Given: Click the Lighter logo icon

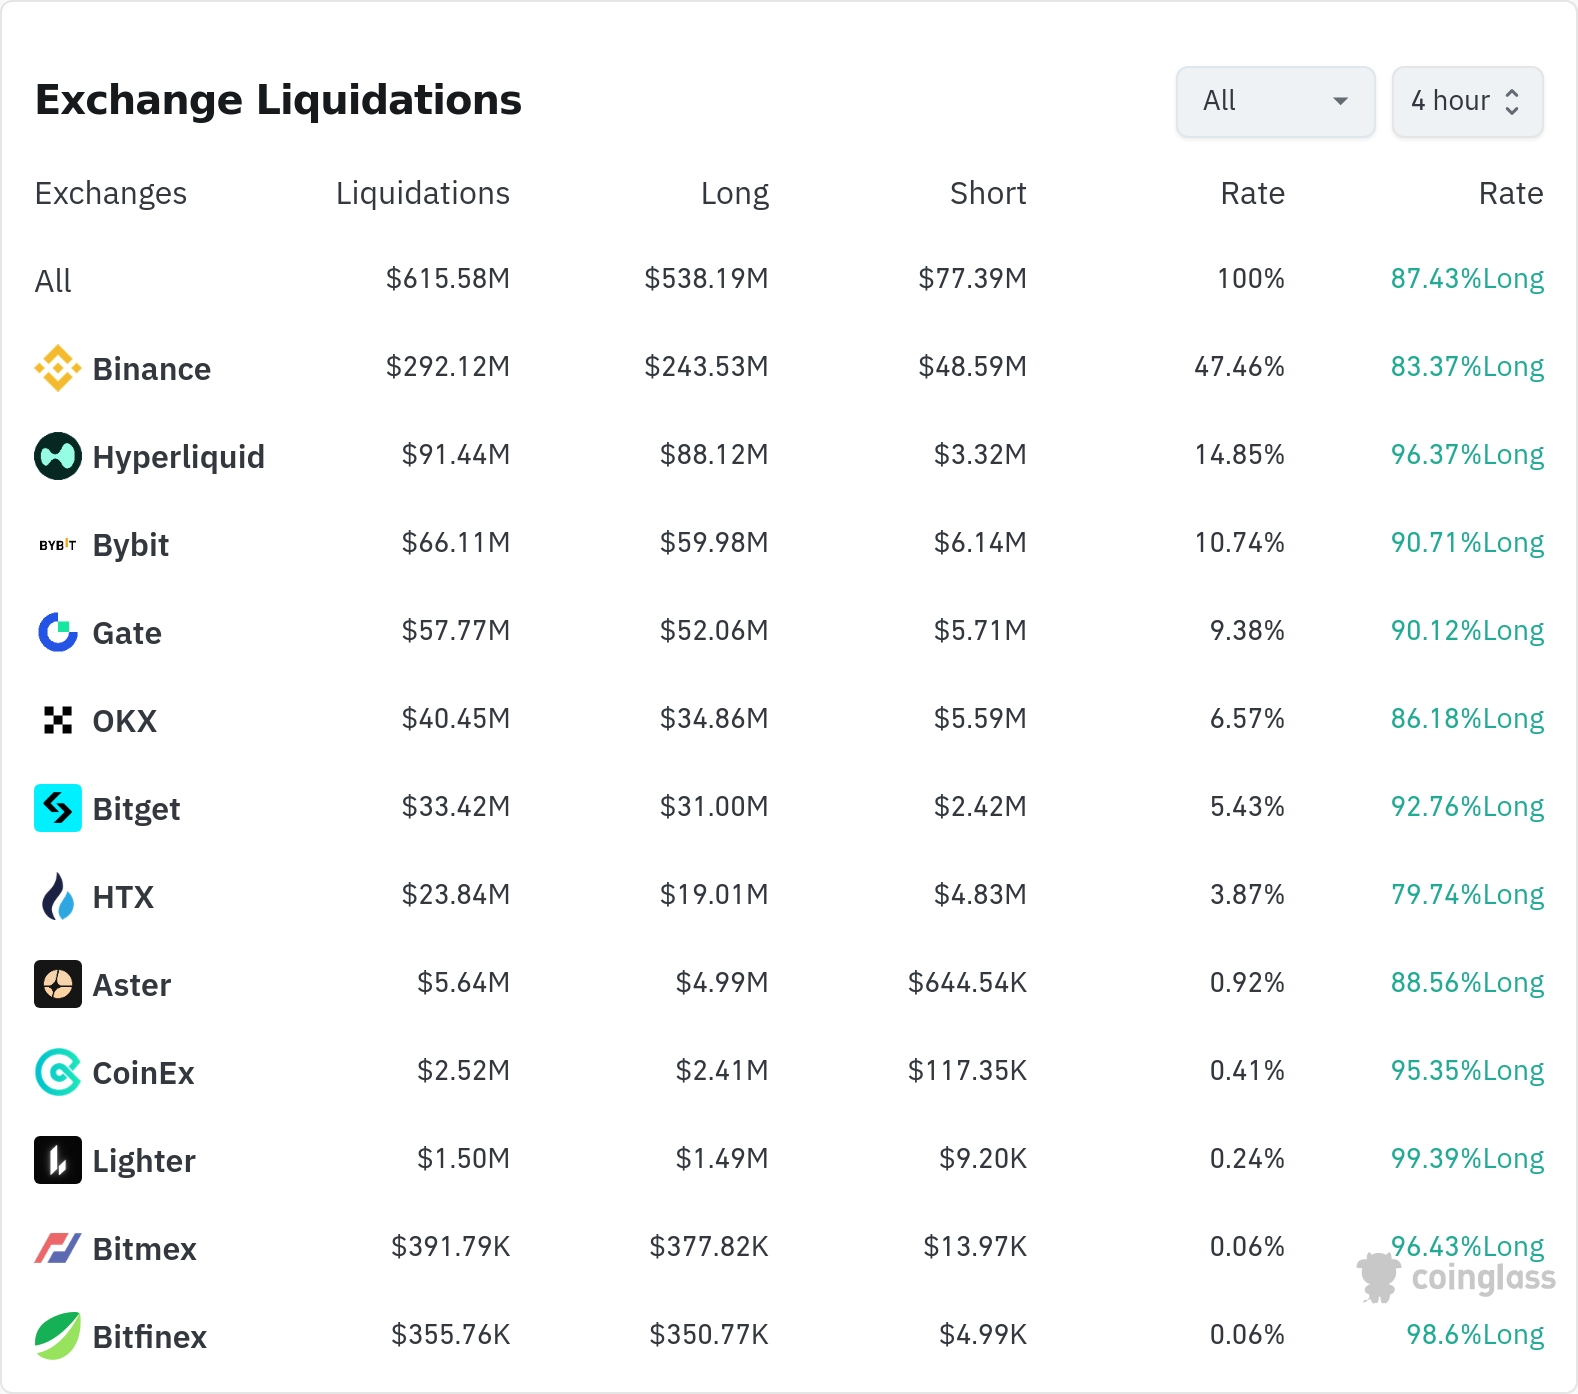Looking at the screenshot, I should pos(58,1160).
